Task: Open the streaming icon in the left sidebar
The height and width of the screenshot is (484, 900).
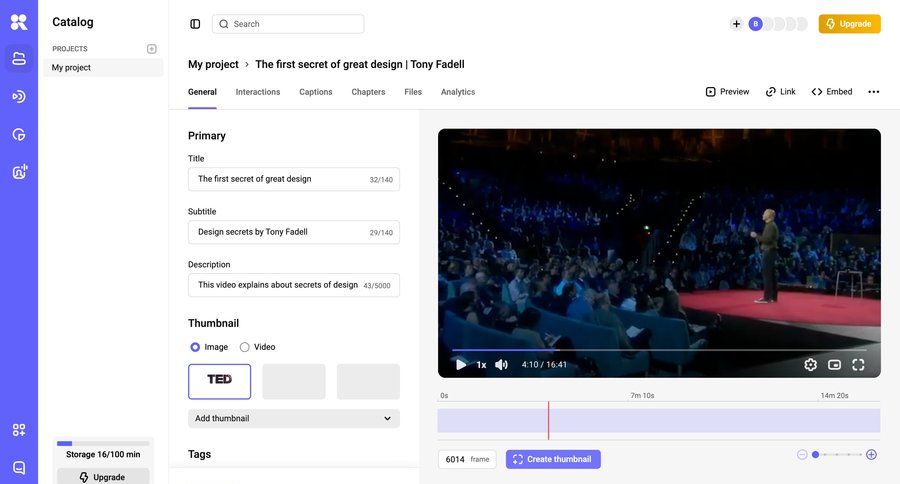Action: [x=19, y=96]
